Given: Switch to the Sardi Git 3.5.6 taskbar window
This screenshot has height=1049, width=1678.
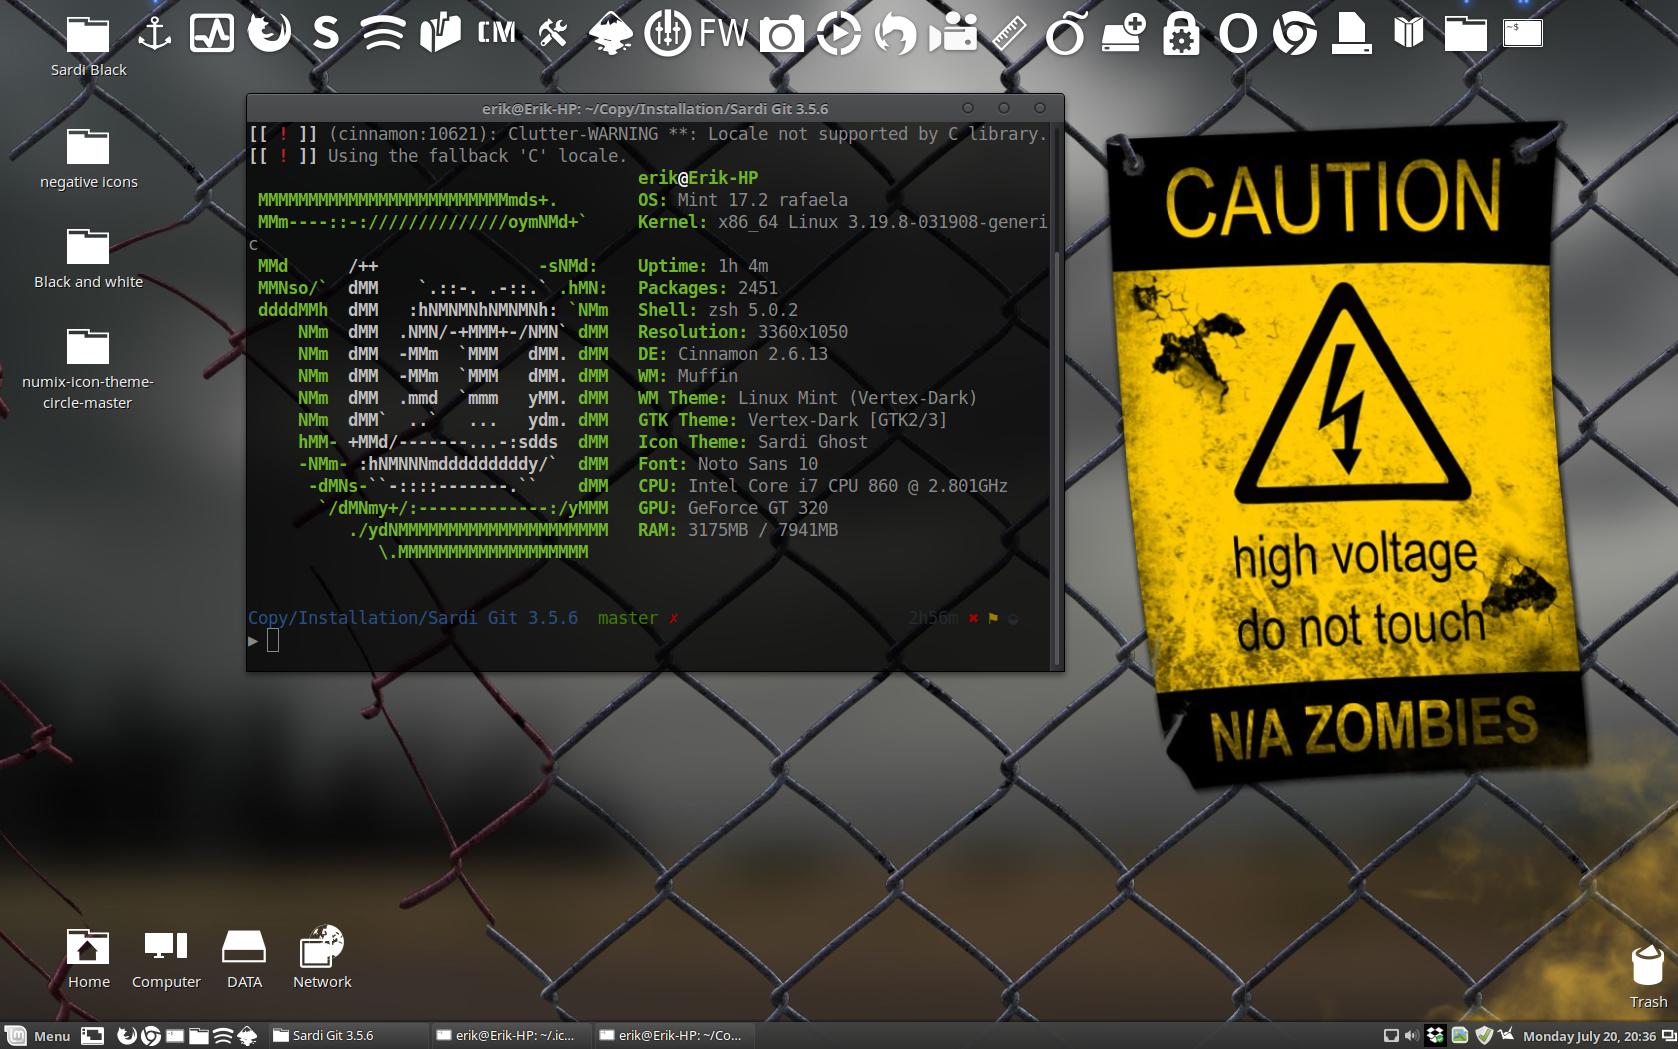Looking at the screenshot, I should (348, 1036).
